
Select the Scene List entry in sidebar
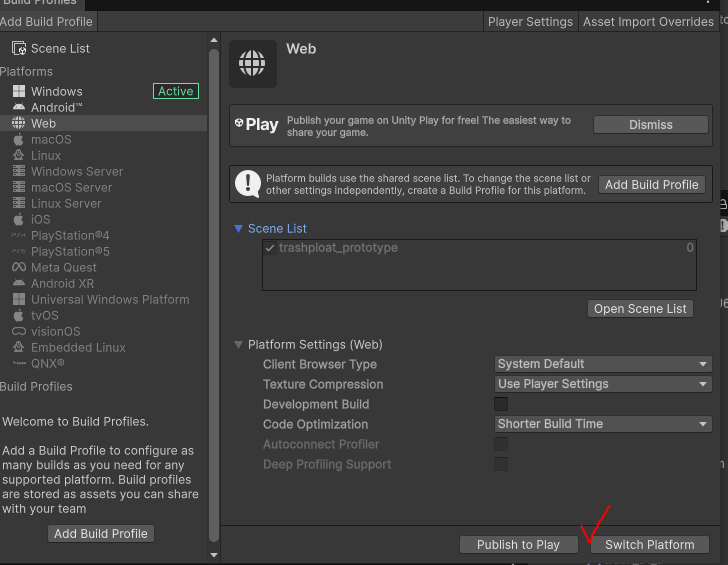point(103,48)
